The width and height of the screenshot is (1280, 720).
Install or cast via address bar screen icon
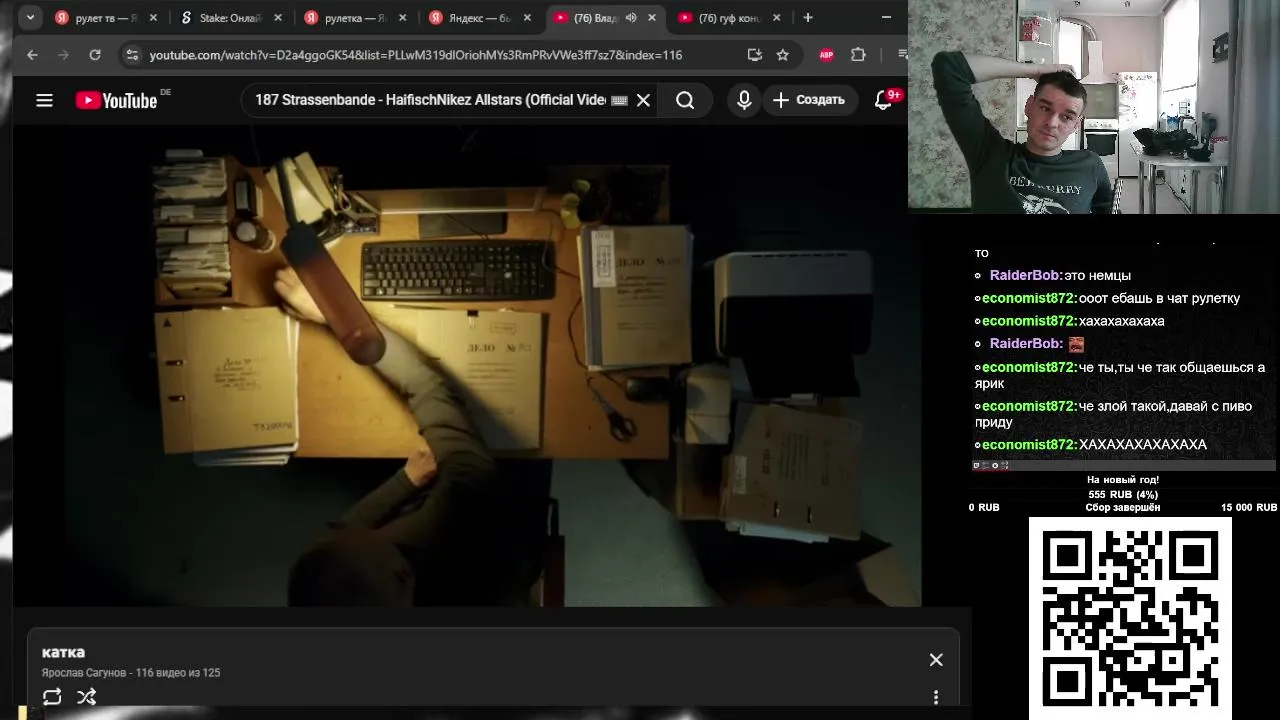point(754,55)
